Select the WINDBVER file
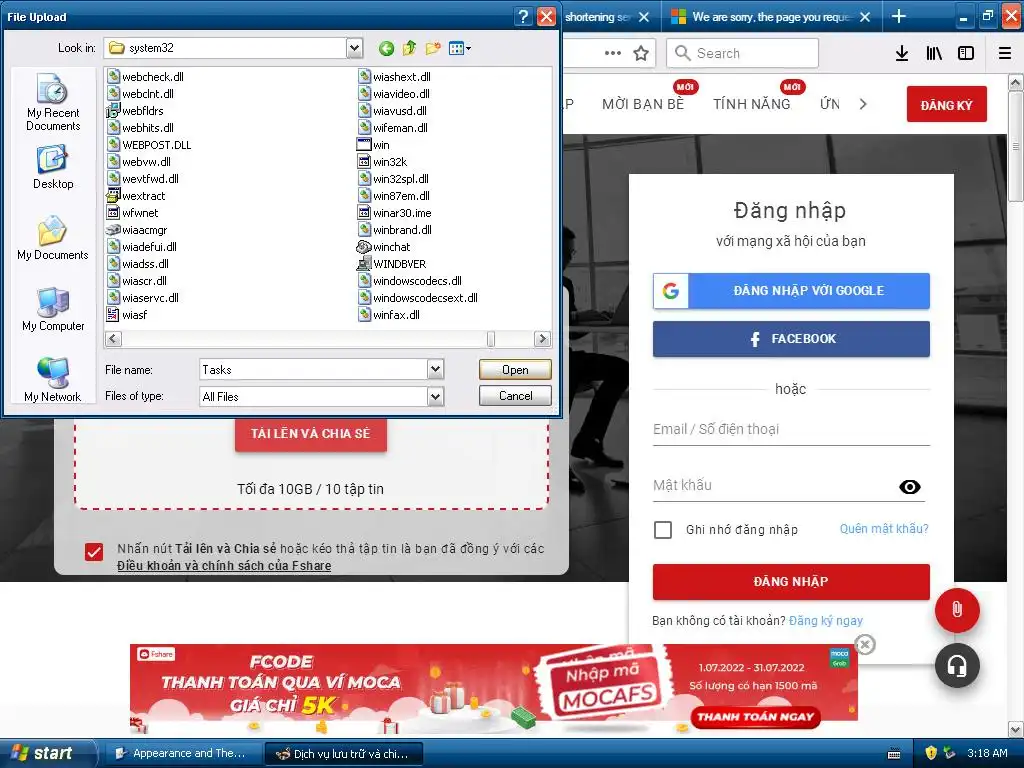This screenshot has width=1024, height=768. point(392,264)
